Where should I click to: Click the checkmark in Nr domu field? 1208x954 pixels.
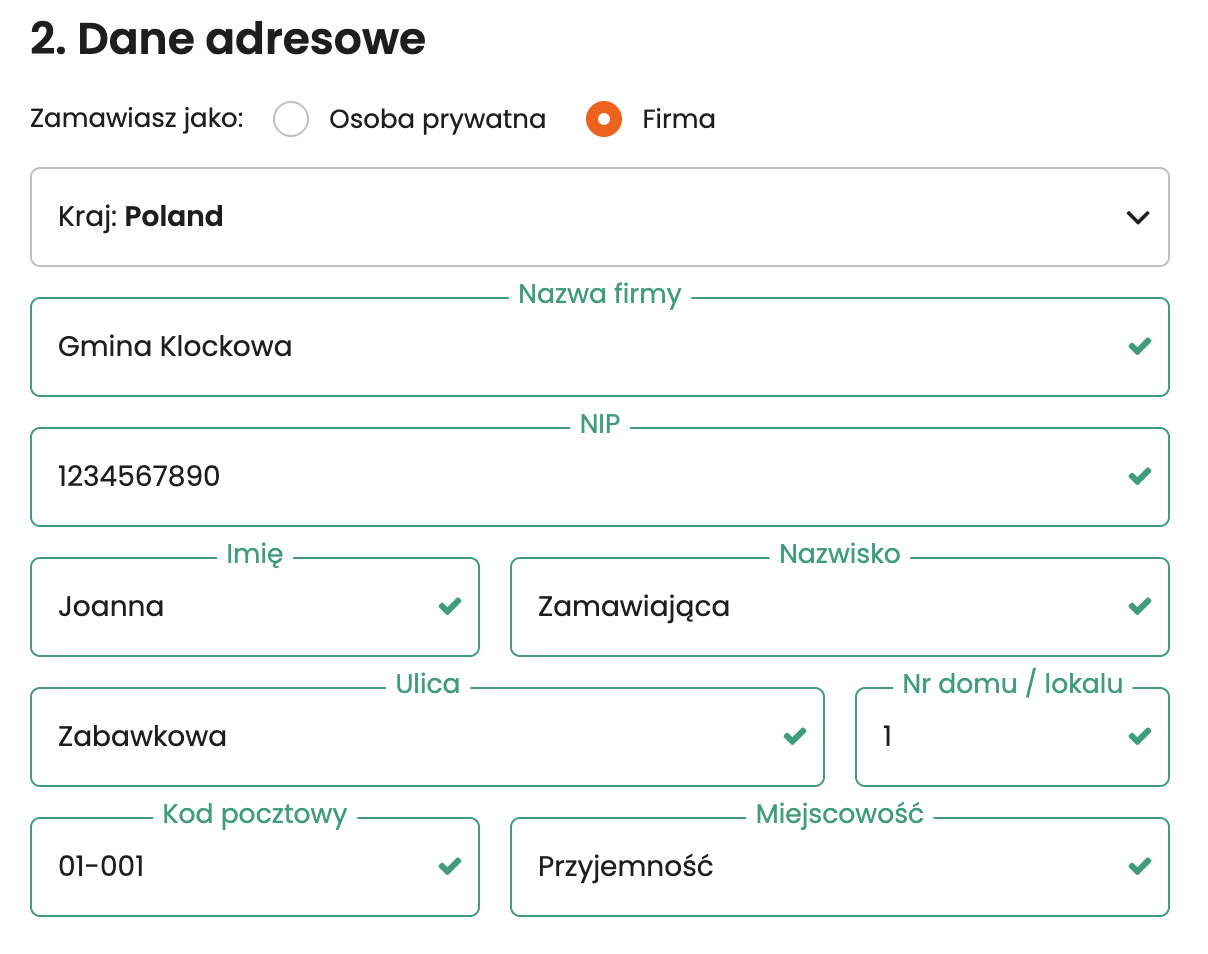click(x=1139, y=736)
